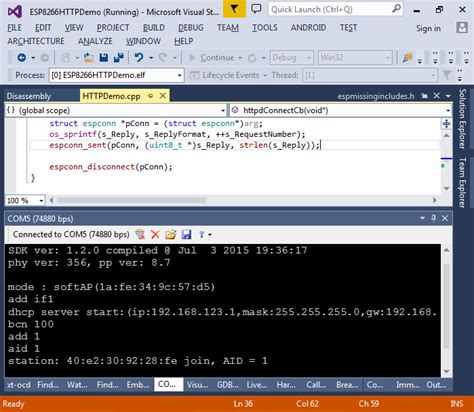
Task: Click the Continue debug button
Action: click(x=212, y=58)
